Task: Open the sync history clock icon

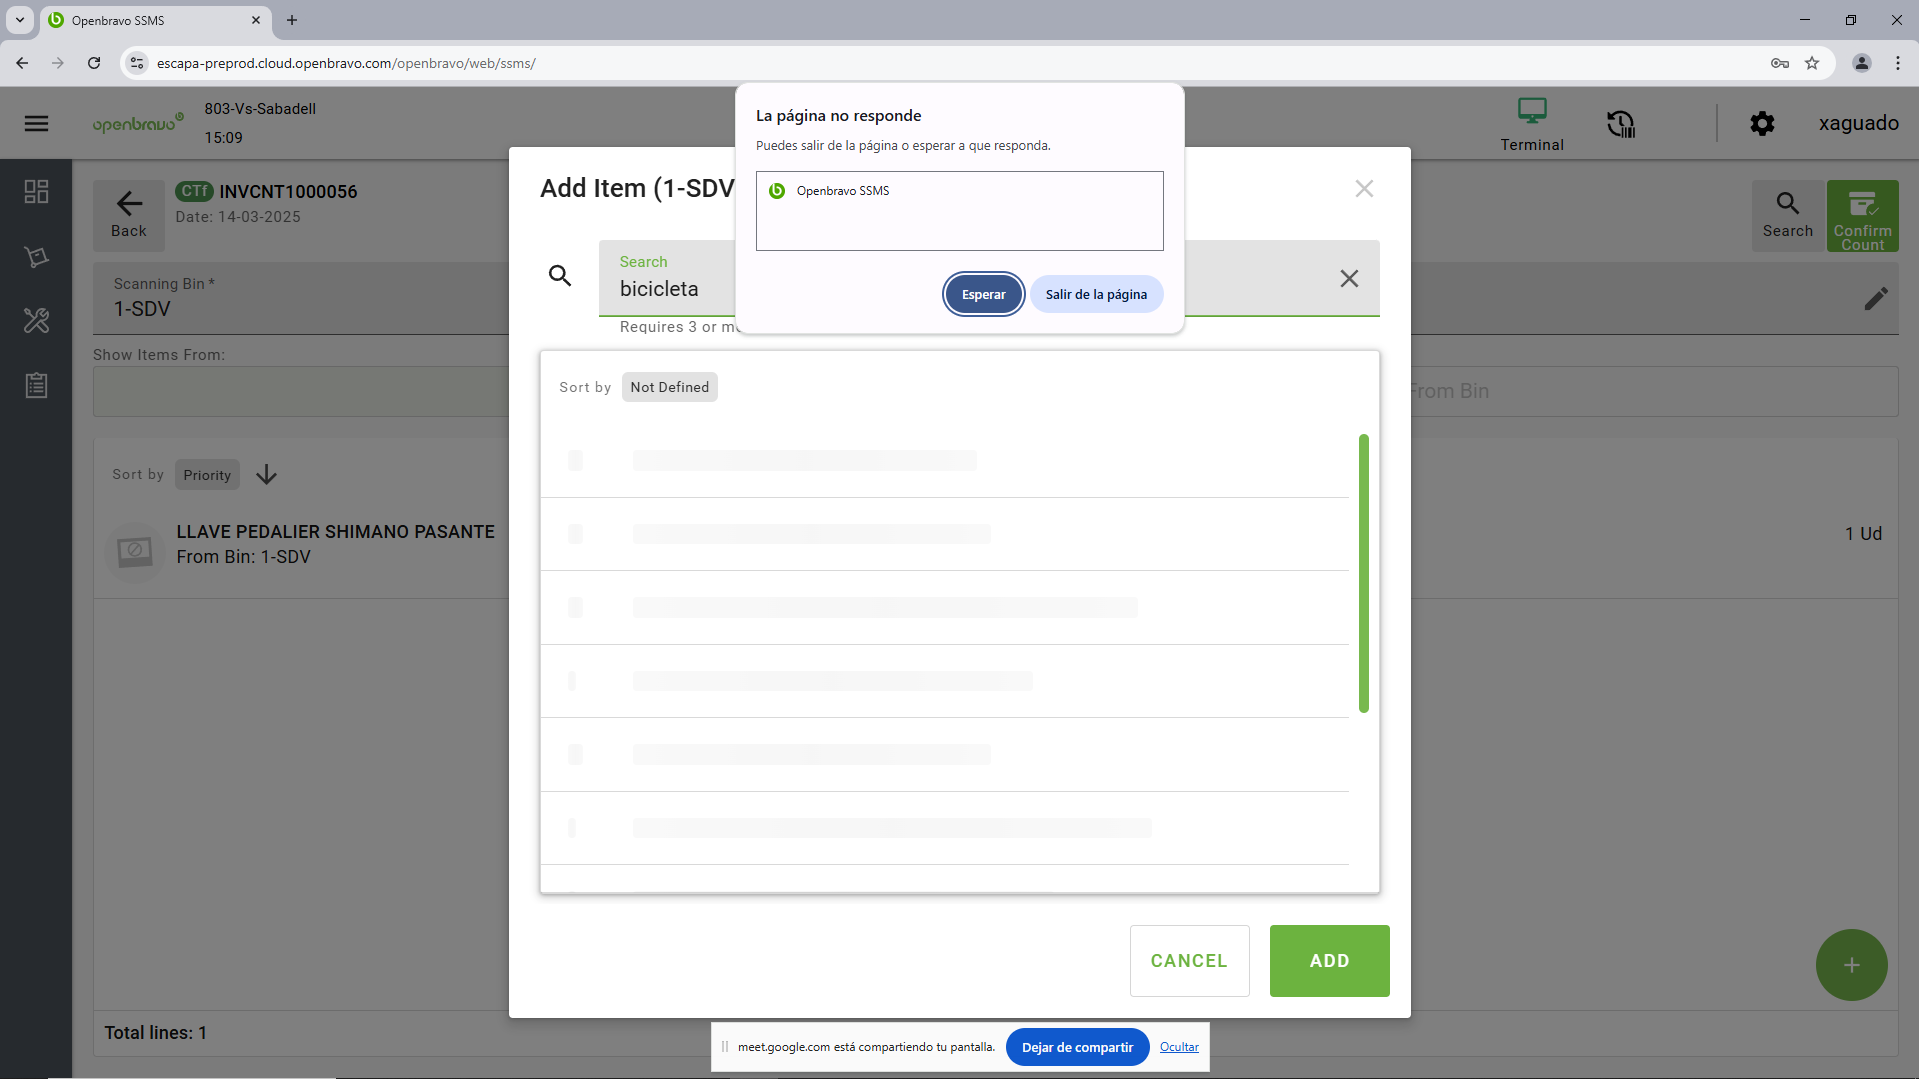Action: [1620, 124]
